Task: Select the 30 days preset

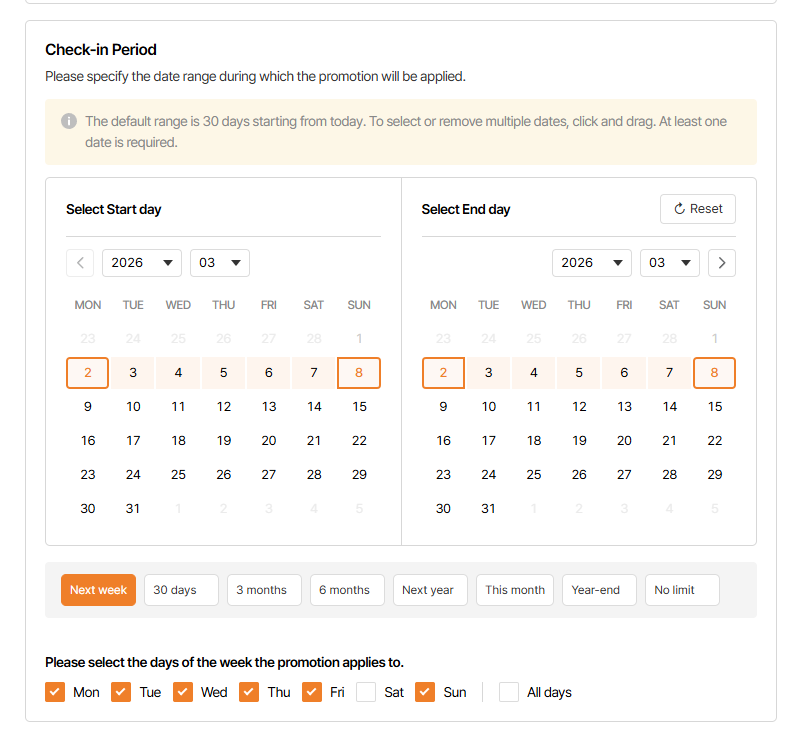Action: pos(181,590)
